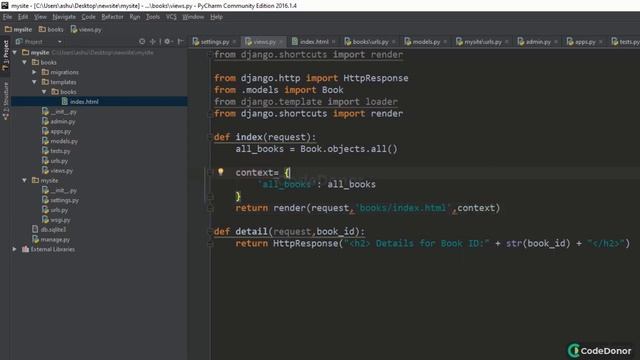The image size is (640, 360).
Task: Open the File menu
Action: [7, 17]
